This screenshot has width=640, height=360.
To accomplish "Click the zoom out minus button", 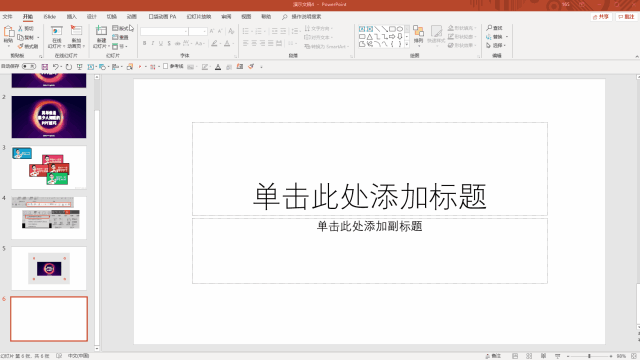I will (x=568, y=356).
